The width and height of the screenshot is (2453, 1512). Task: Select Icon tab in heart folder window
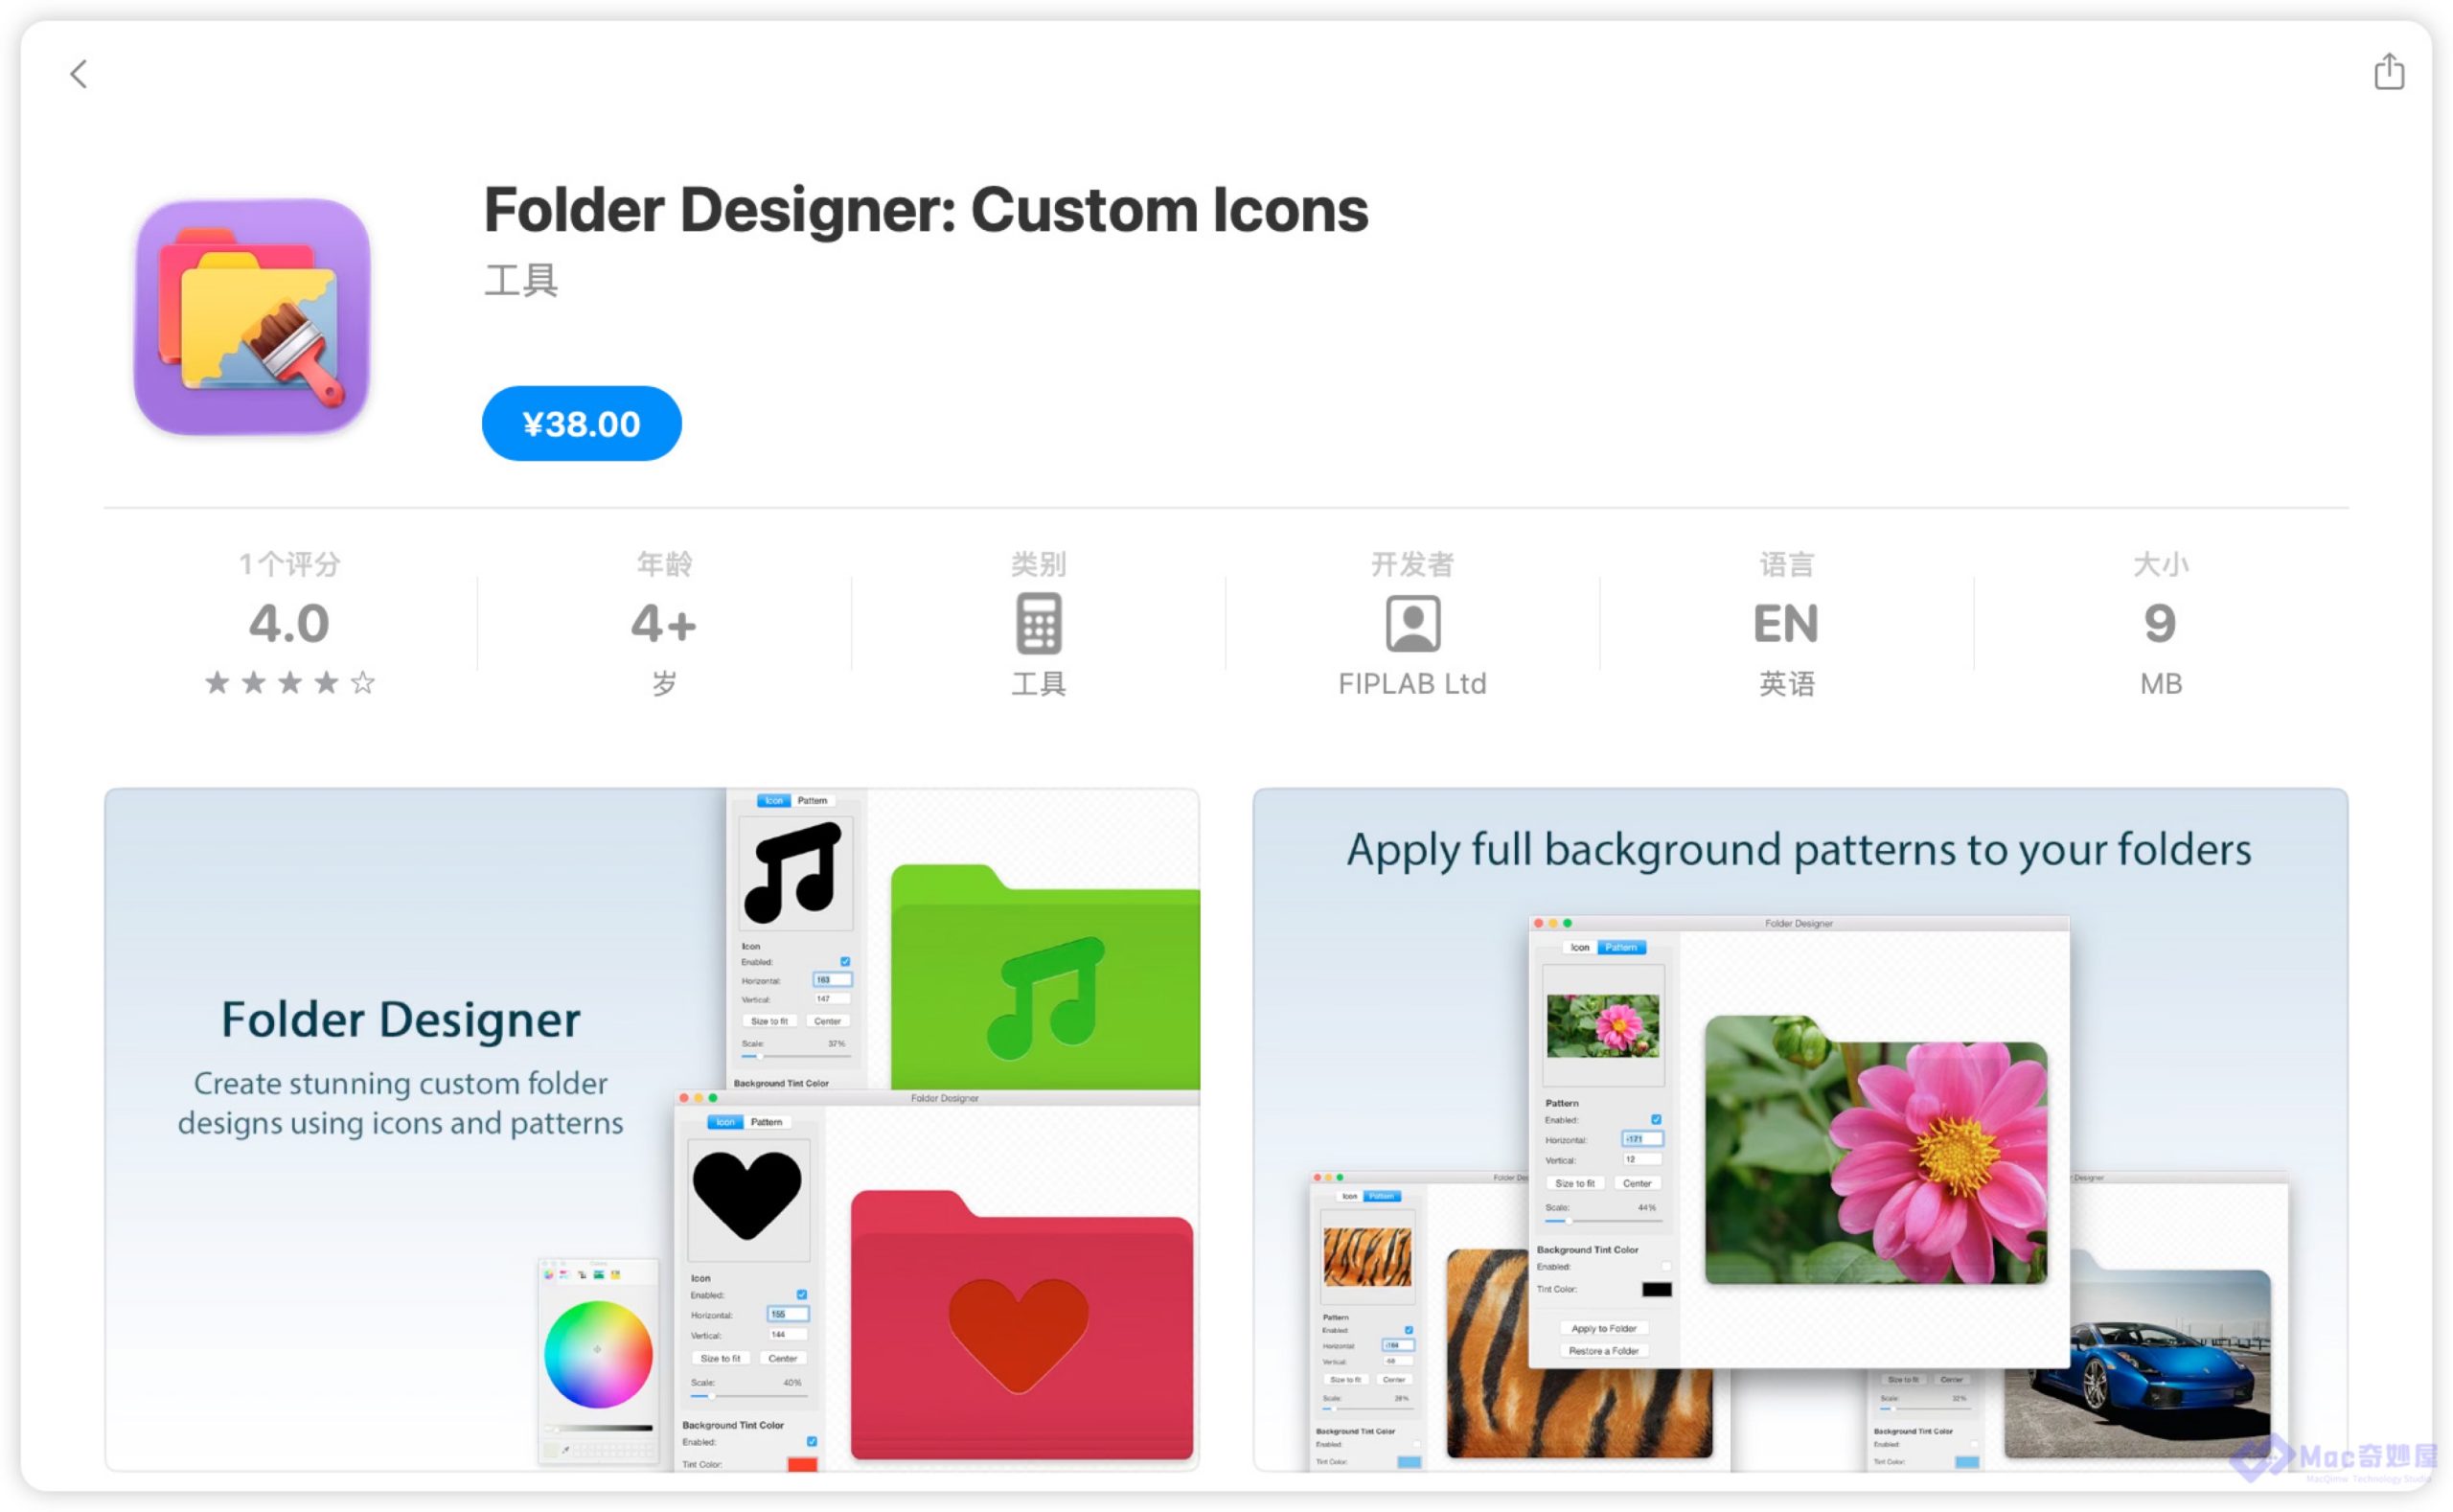[725, 1122]
